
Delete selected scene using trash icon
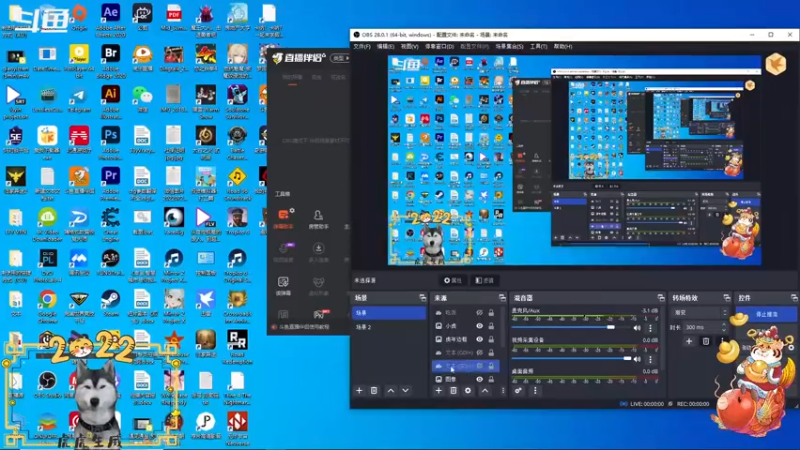coord(374,391)
